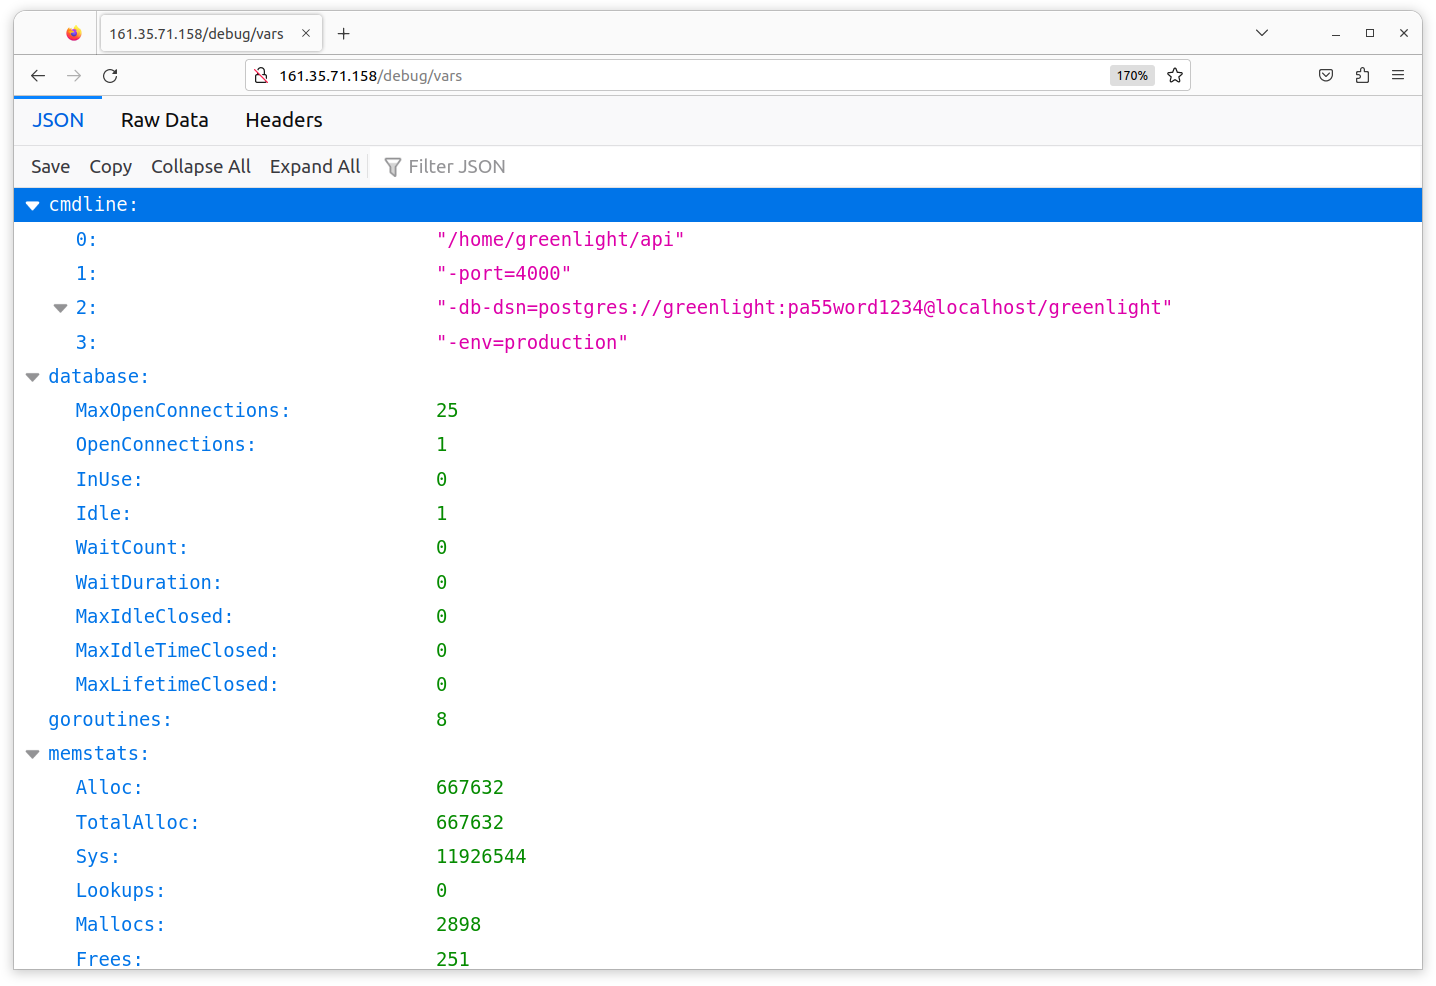Toggle the arrow beside cmdline item 2
1436x986 pixels.
60,308
